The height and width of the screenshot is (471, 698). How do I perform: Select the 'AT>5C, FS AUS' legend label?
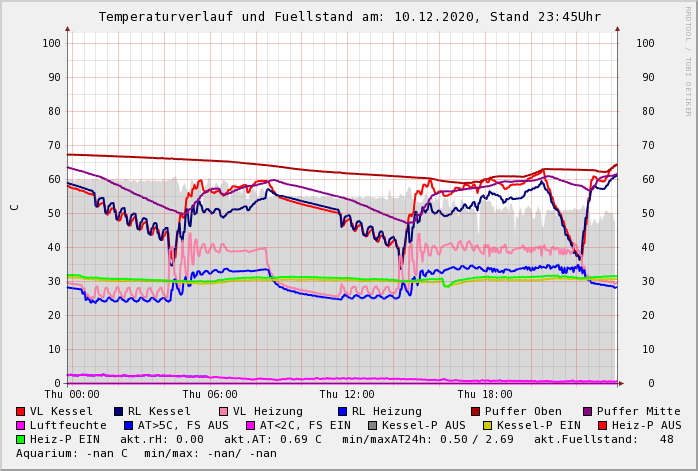(x=183, y=425)
